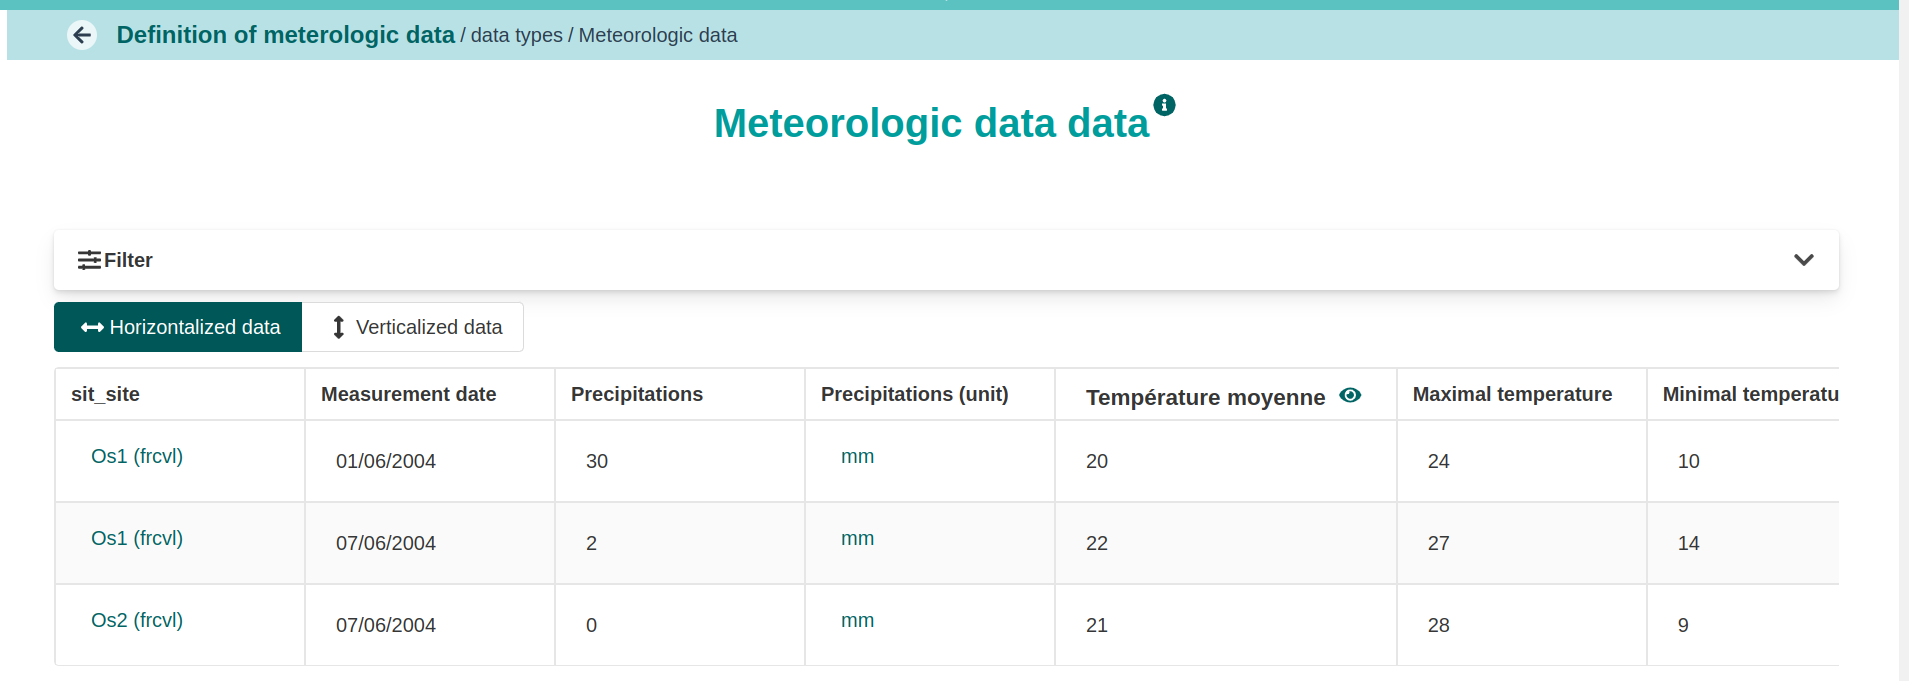Click the mm unit link in the first row
Screen dimensions: 1909x681
[x=857, y=456]
